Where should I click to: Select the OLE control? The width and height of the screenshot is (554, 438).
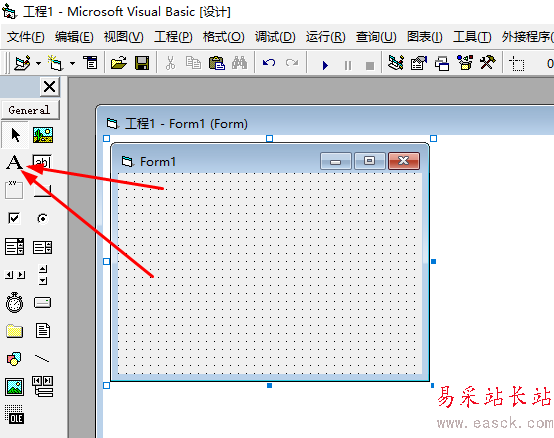(x=14, y=415)
